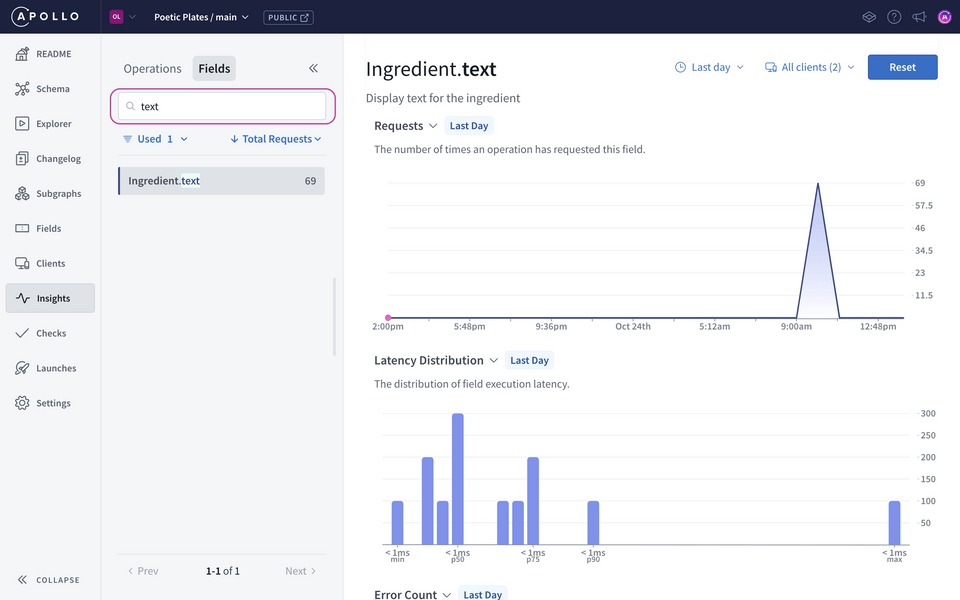Open the Fields sidebar page
Image resolution: width=960 pixels, height=600 pixels.
50,228
